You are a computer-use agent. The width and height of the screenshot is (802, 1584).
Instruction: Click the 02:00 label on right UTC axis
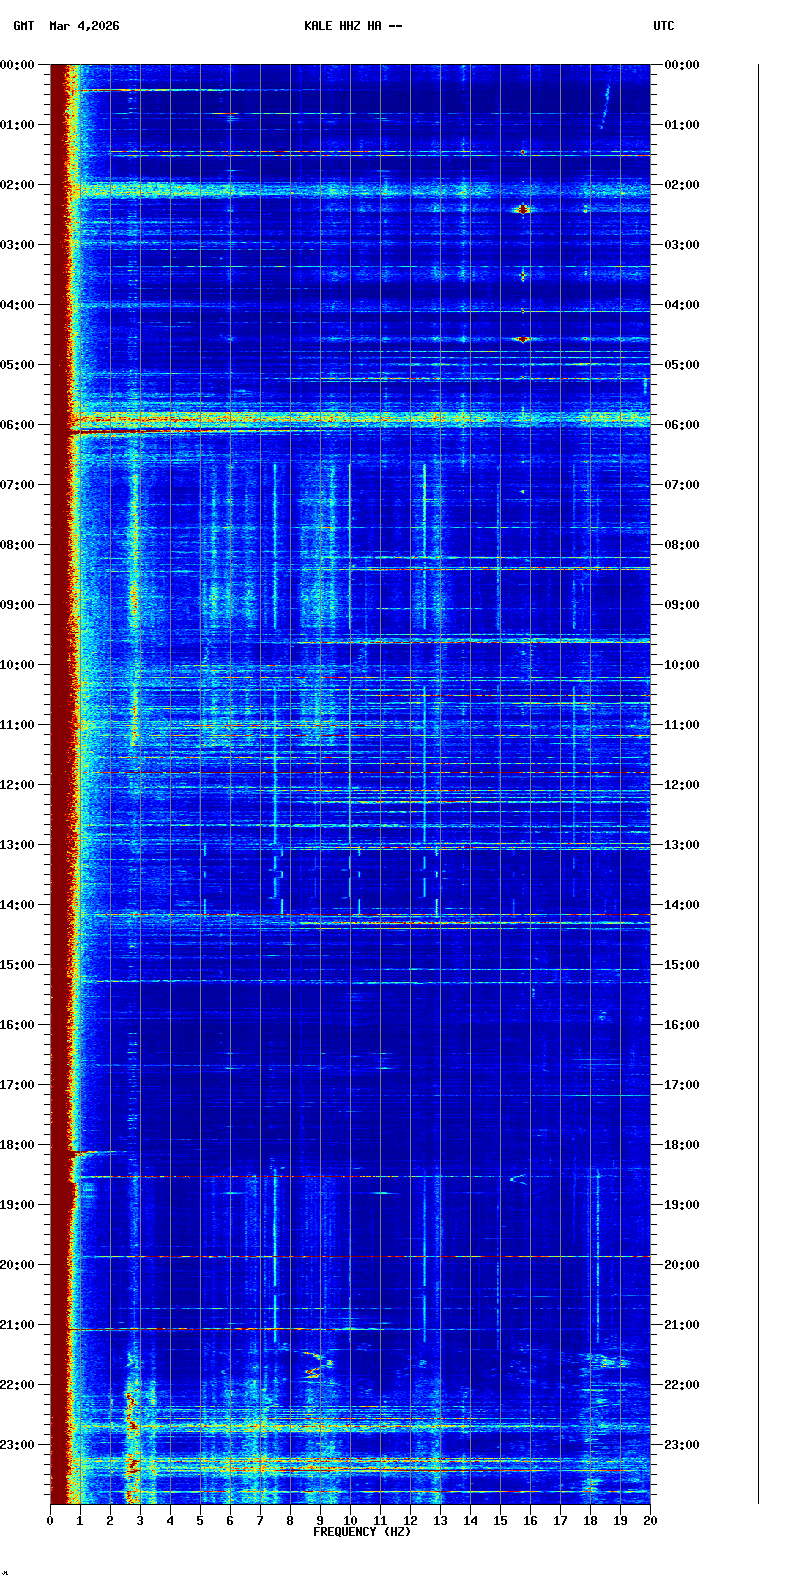pos(682,185)
